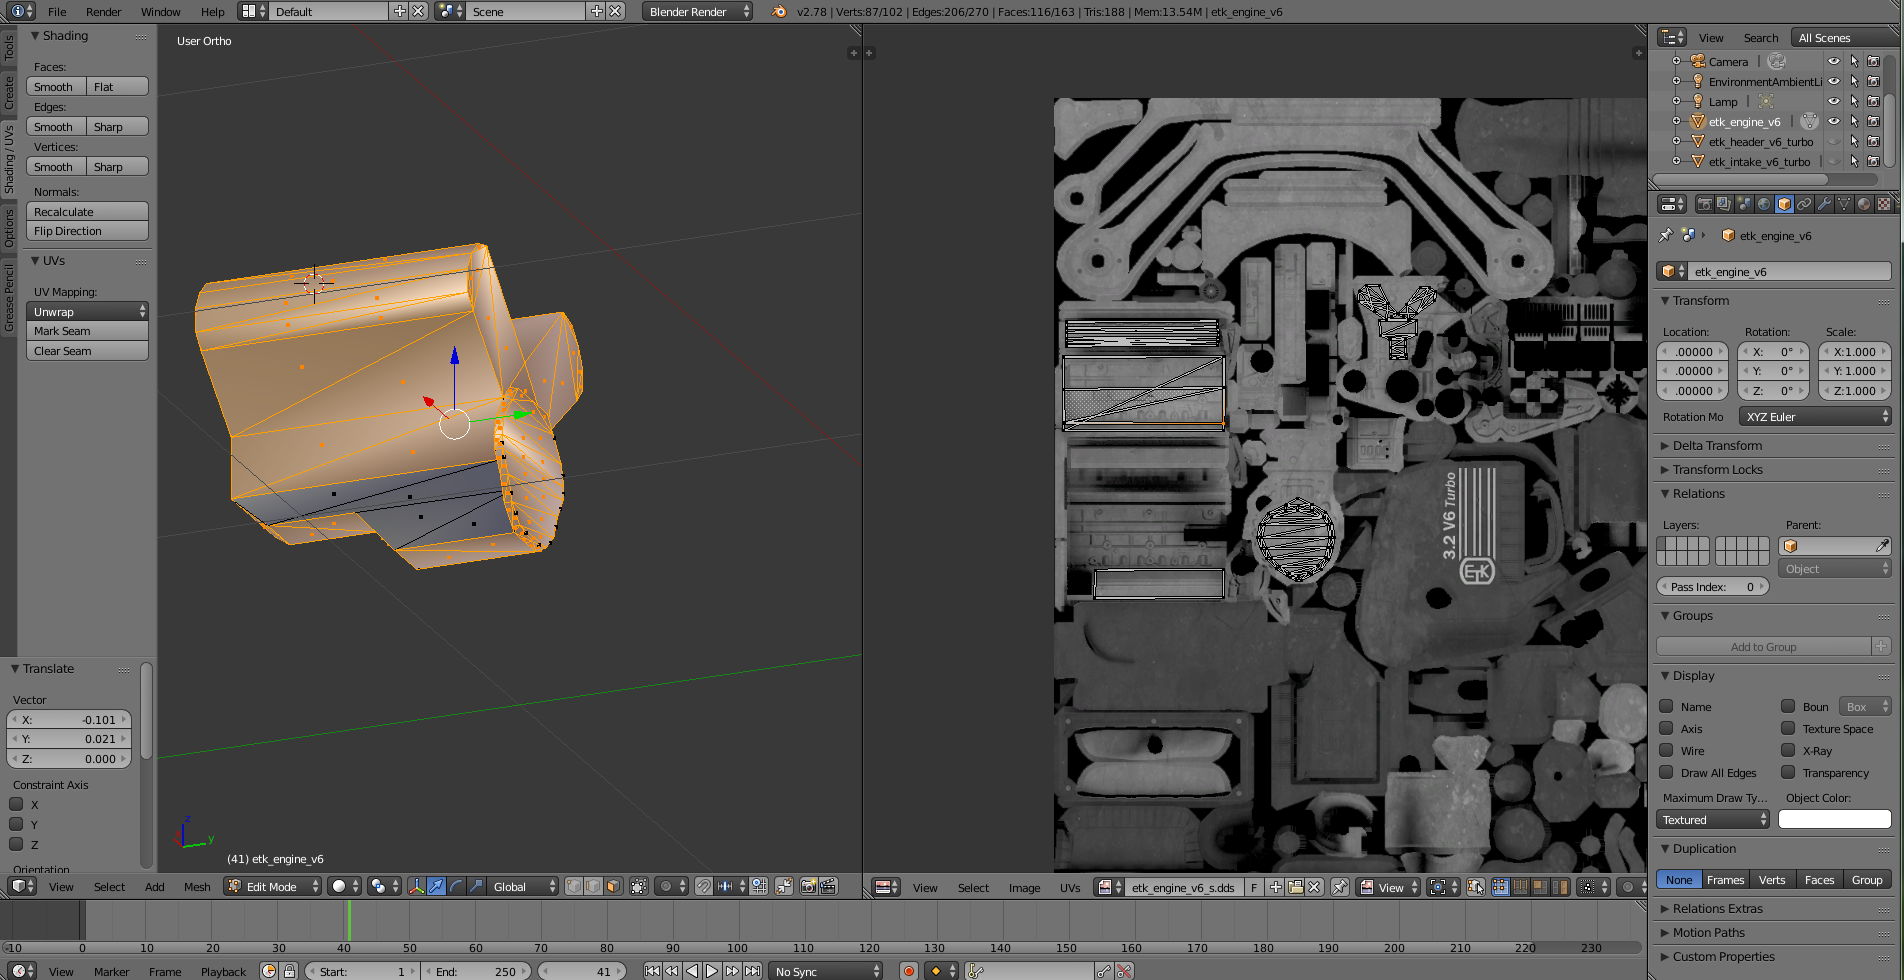Open the Render menu in top bar

[x=103, y=12]
